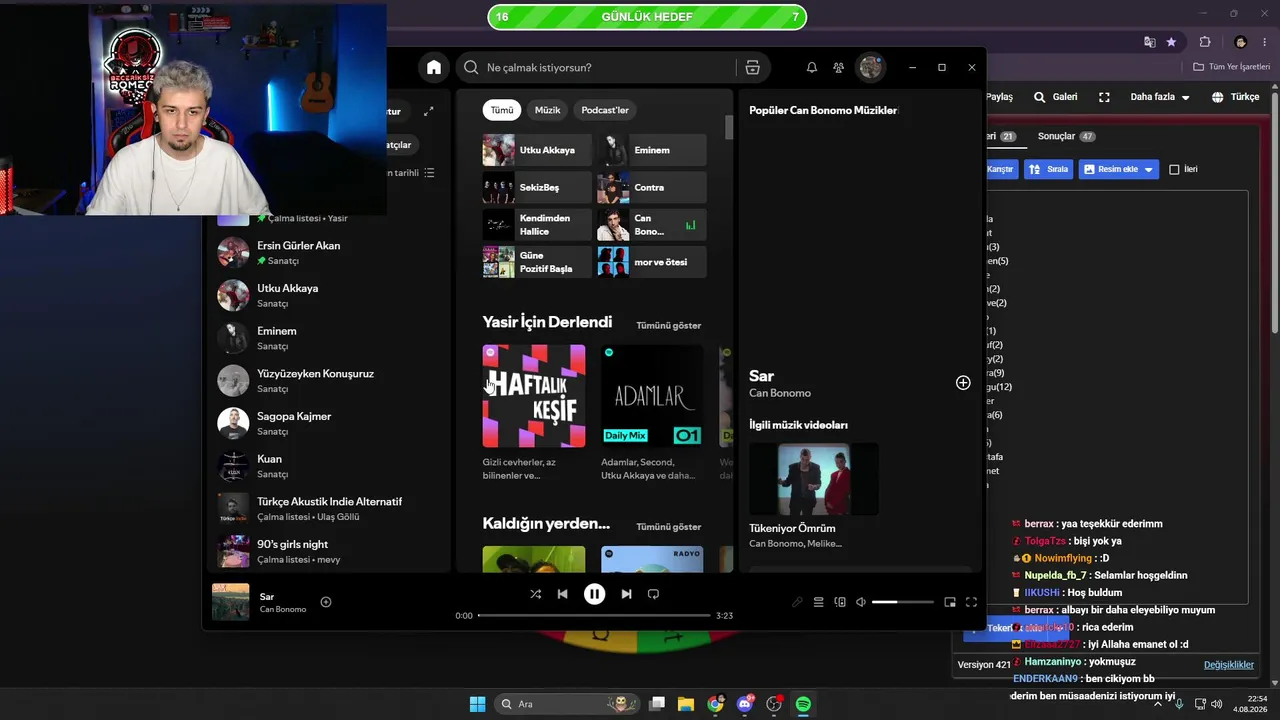Image resolution: width=1280 pixels, height=720 pixels.
Task: Pause the current song
Action: 594,594
